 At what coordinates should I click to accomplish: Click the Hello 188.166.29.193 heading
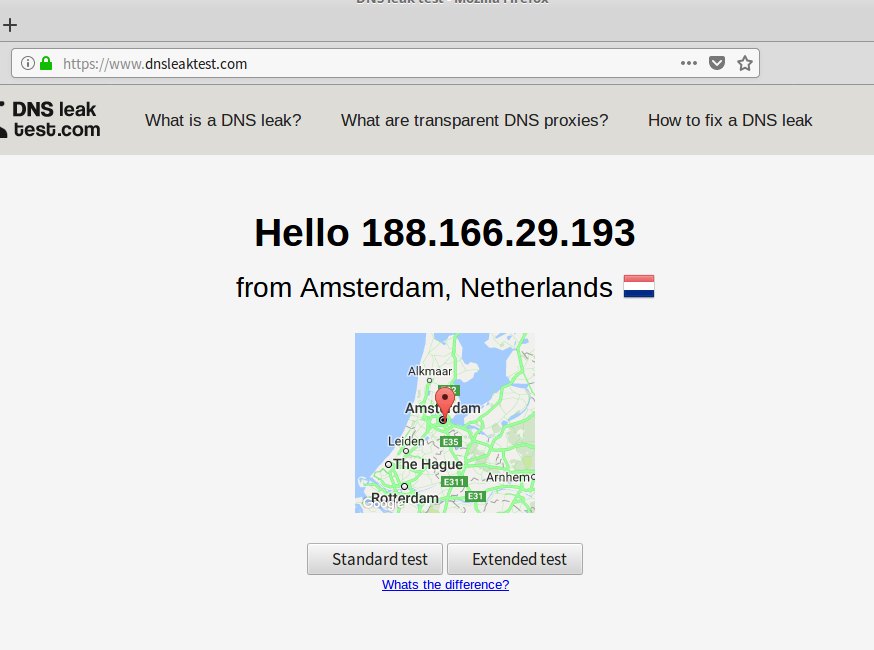pos(444,233)
